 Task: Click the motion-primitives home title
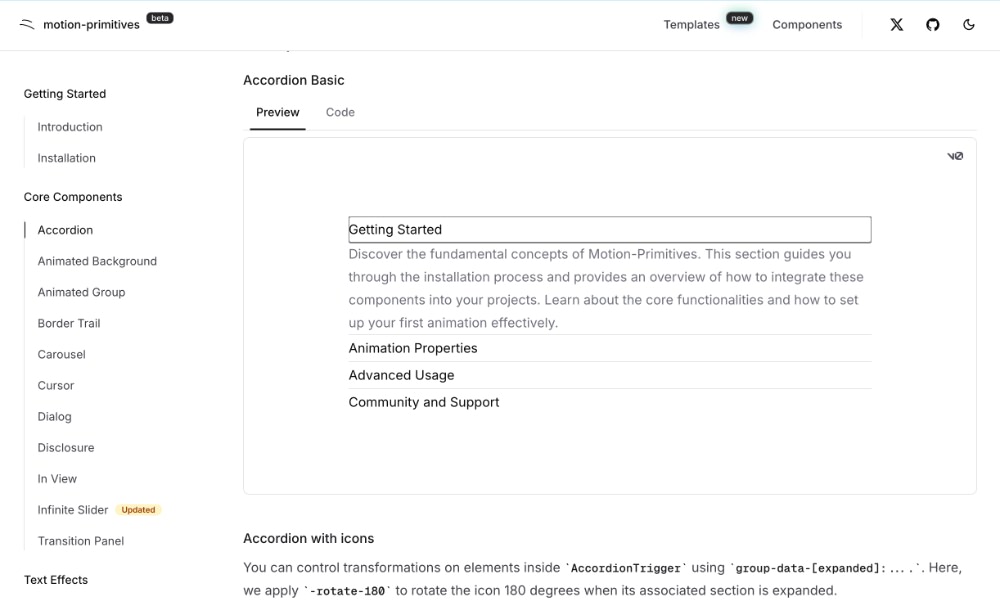pos(91,24)
